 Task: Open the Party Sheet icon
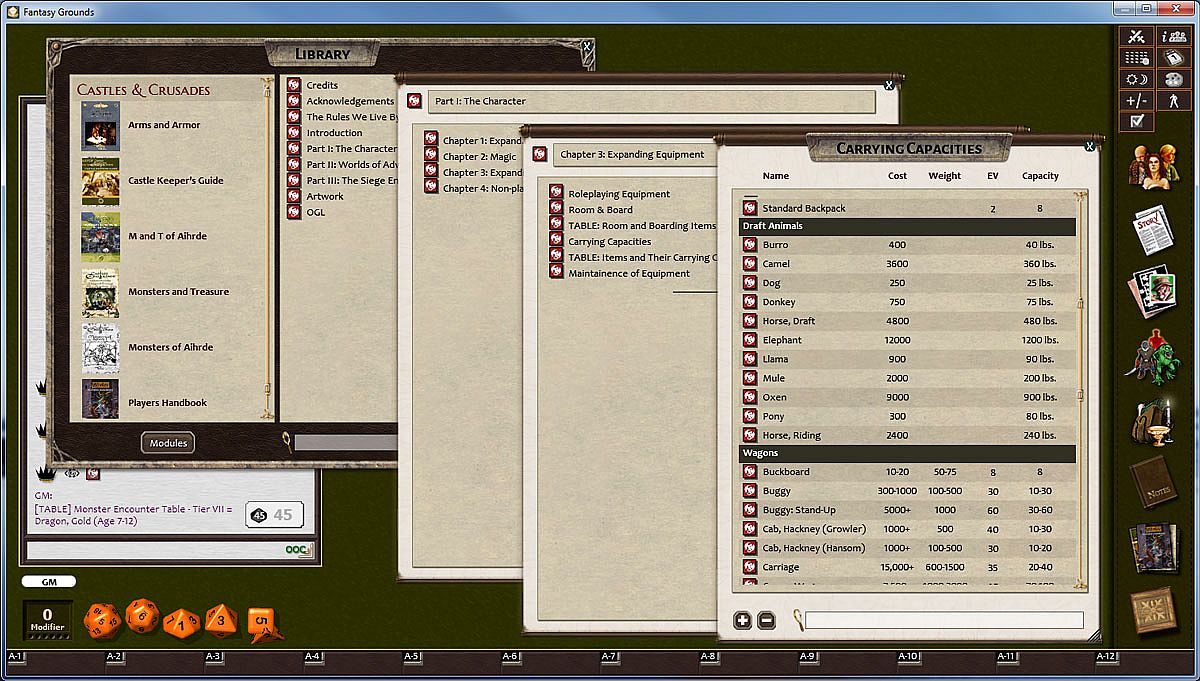coord(1172,37)
